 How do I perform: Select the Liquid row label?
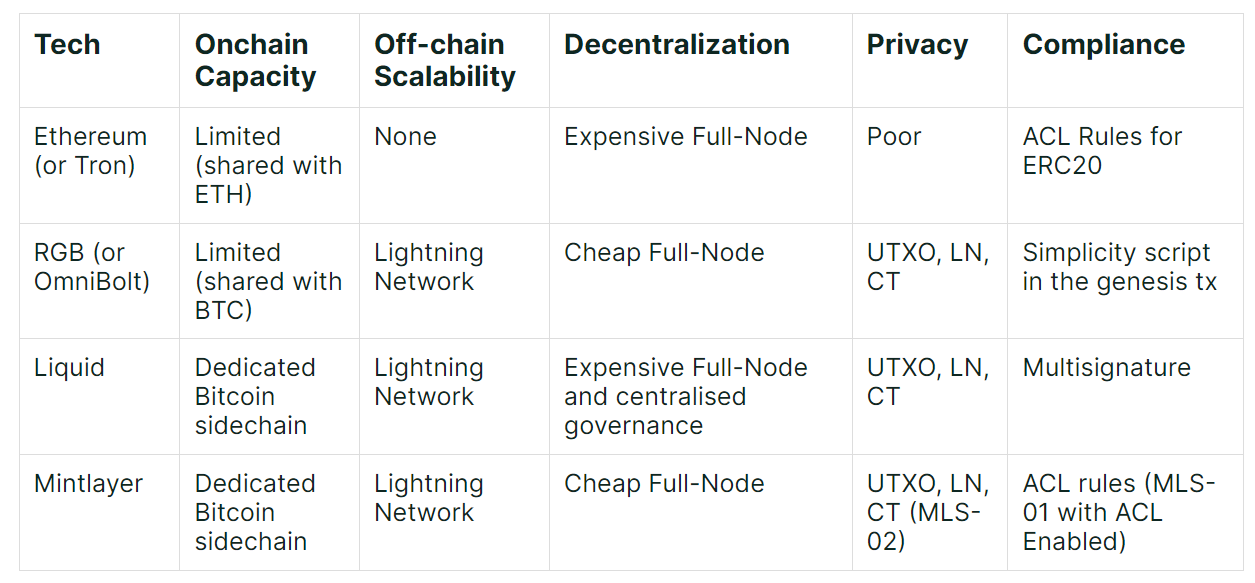69,368
